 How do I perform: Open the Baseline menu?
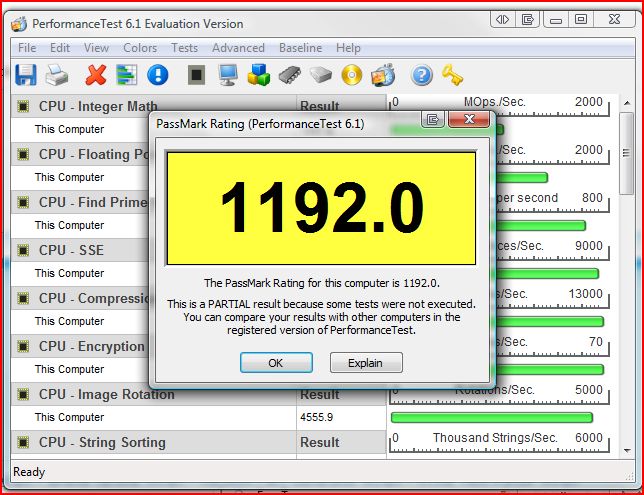click(300, 48)
